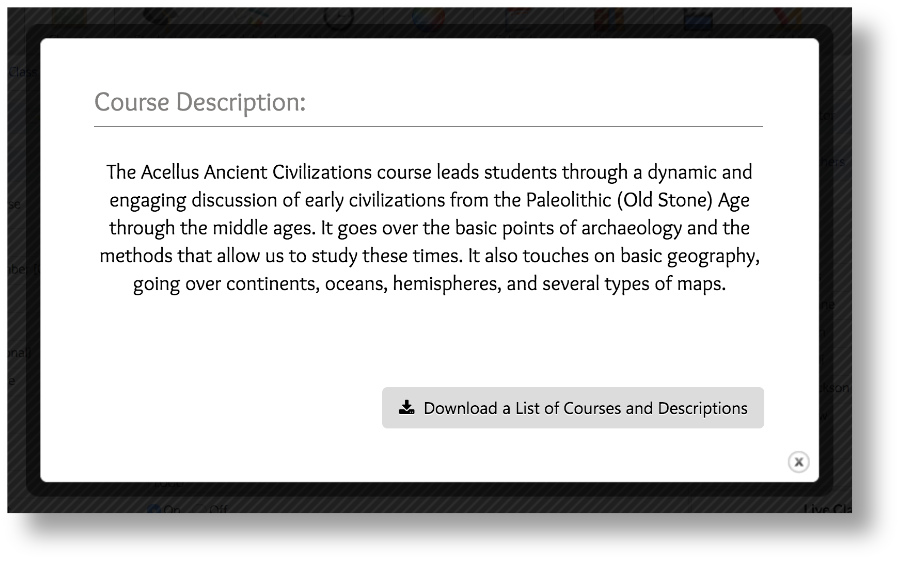The width and height of the screenshot is (900, 561).
Task: Click the Paleolithic (Old Stone) Age phrase
Action: coord(638,200)
